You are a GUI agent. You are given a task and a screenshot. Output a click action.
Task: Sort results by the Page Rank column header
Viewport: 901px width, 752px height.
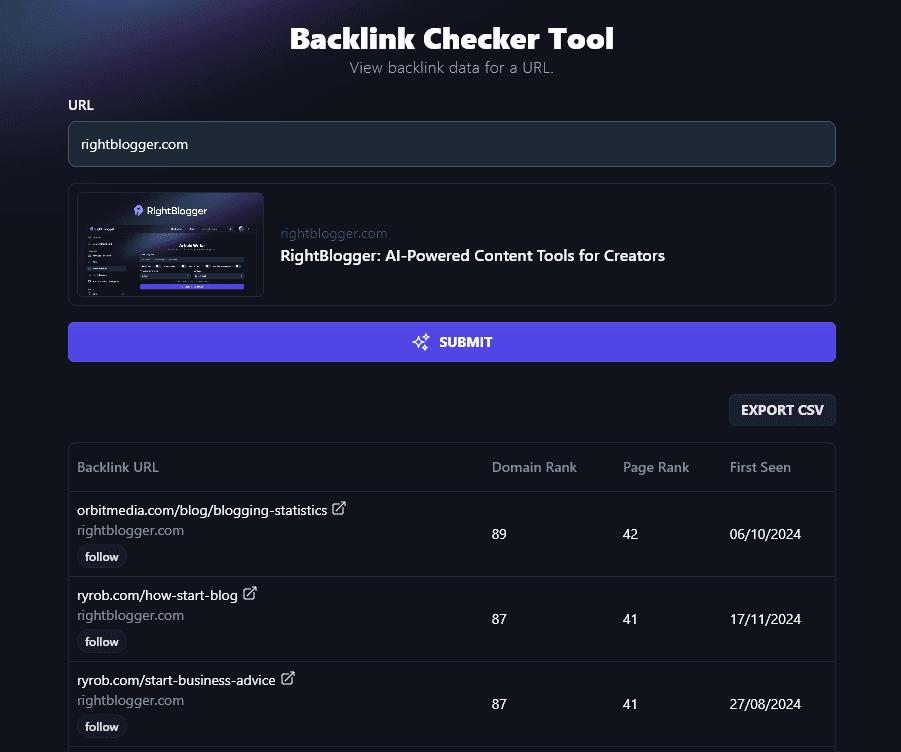(657, 467)
